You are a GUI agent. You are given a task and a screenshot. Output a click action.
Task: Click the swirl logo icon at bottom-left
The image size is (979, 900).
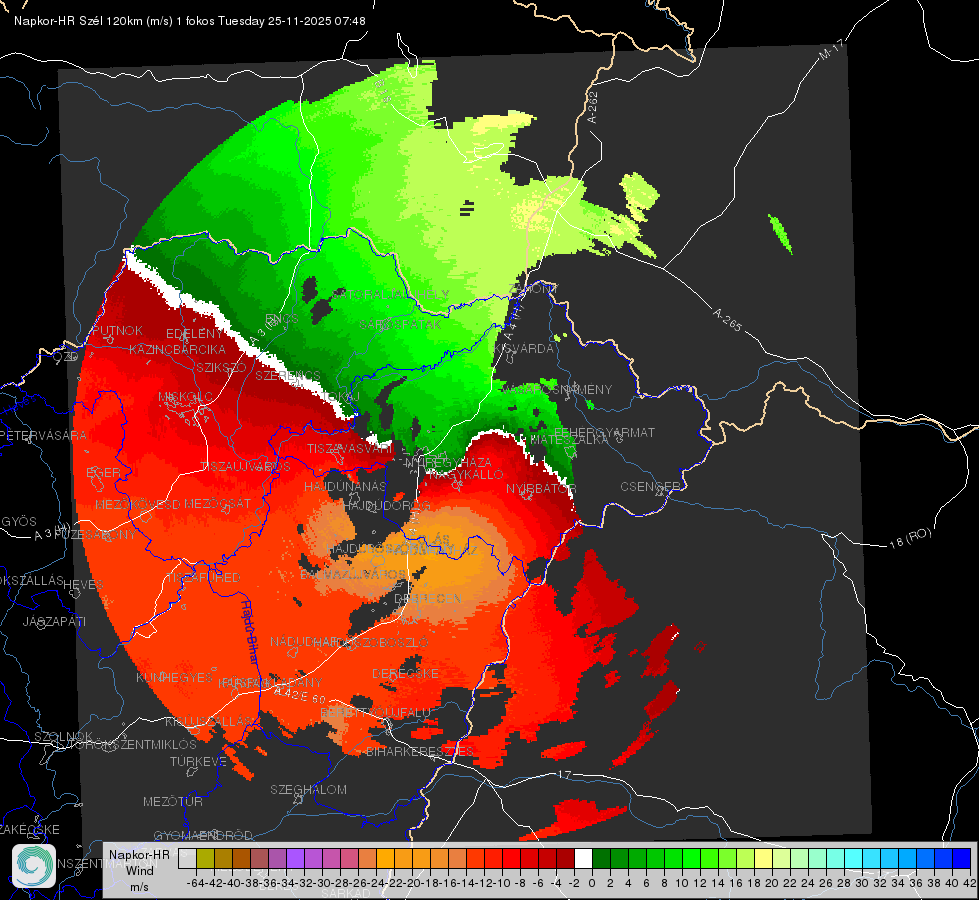click(34, 866)
